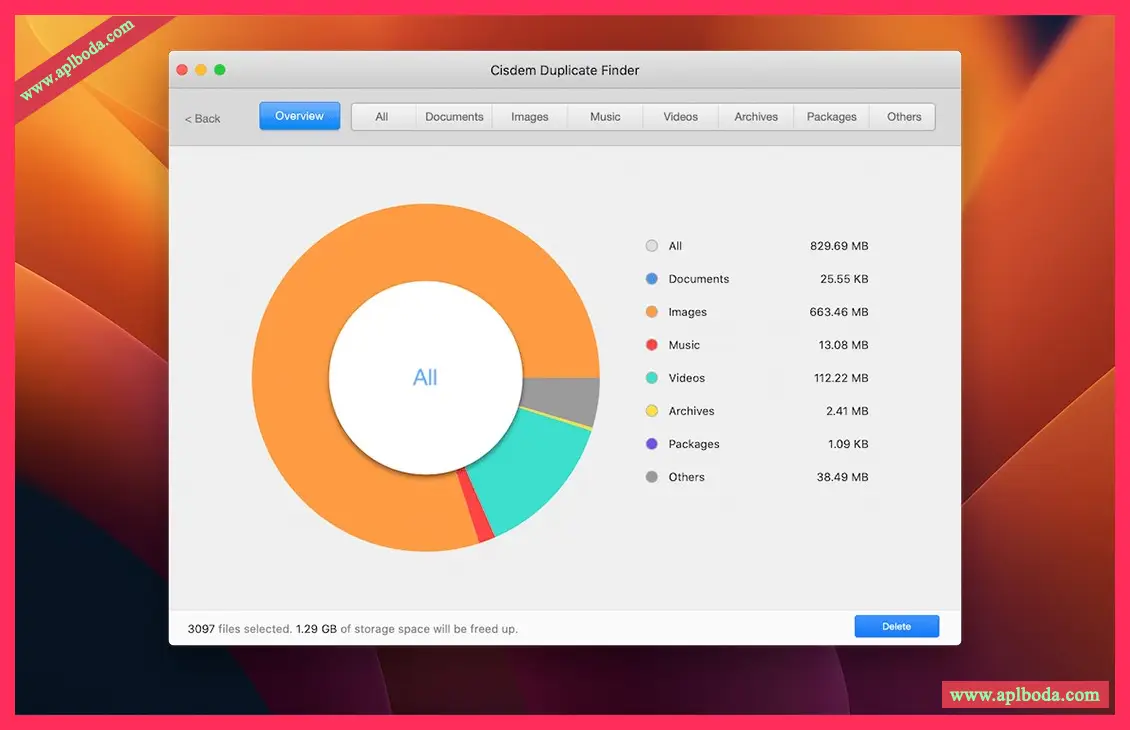Click the gray All legend dot
This screenshot has height=730, width=1130.
(x=651, y=246)
